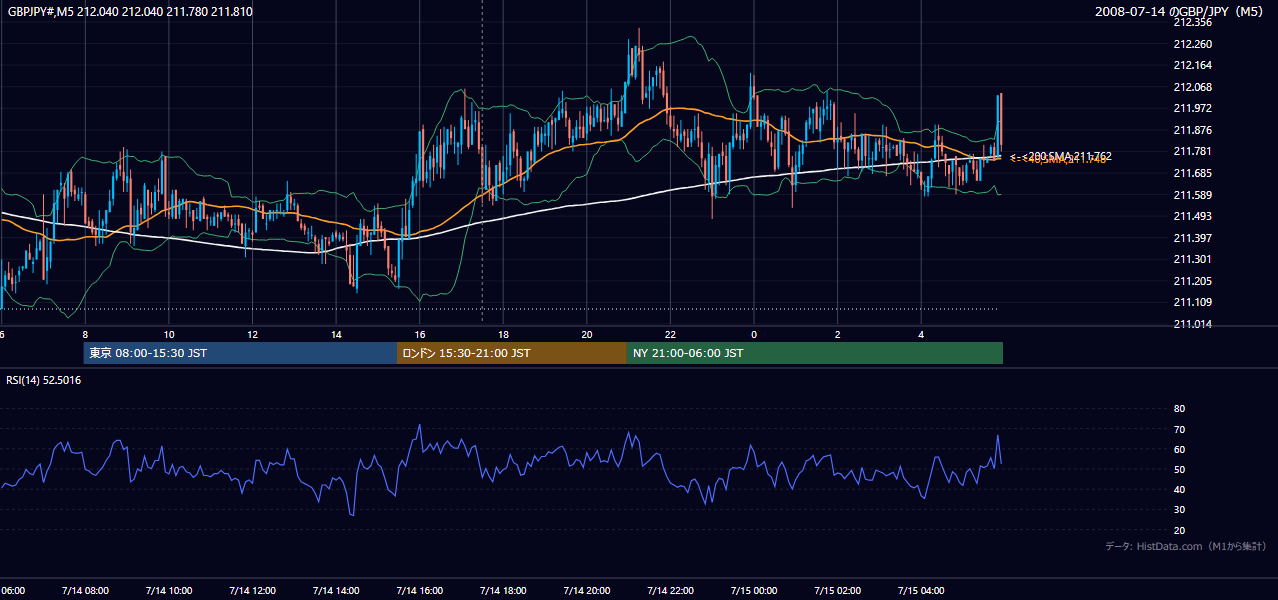The image size is (1278, 600).
Task: Click RSI scale value 20
Action: 1179,530
